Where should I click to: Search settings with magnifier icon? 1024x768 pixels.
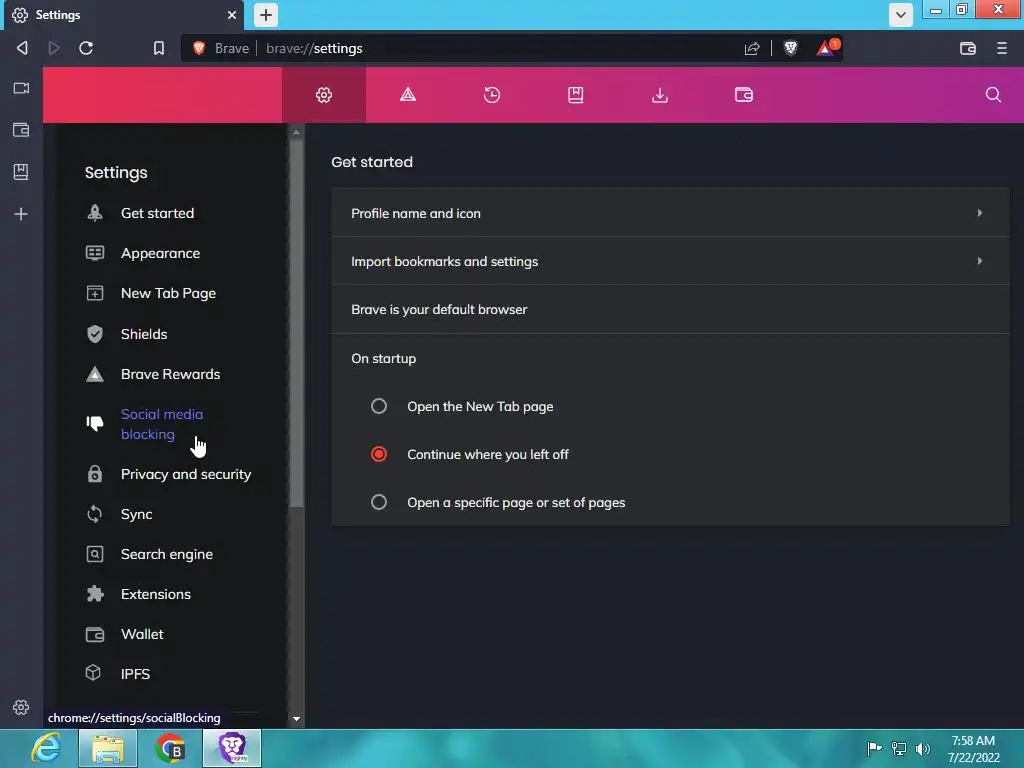coord(993,95)
